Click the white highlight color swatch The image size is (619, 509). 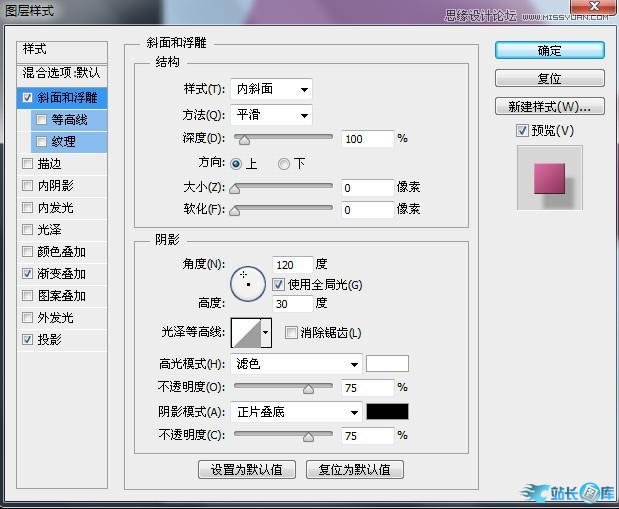pos(387,364)
